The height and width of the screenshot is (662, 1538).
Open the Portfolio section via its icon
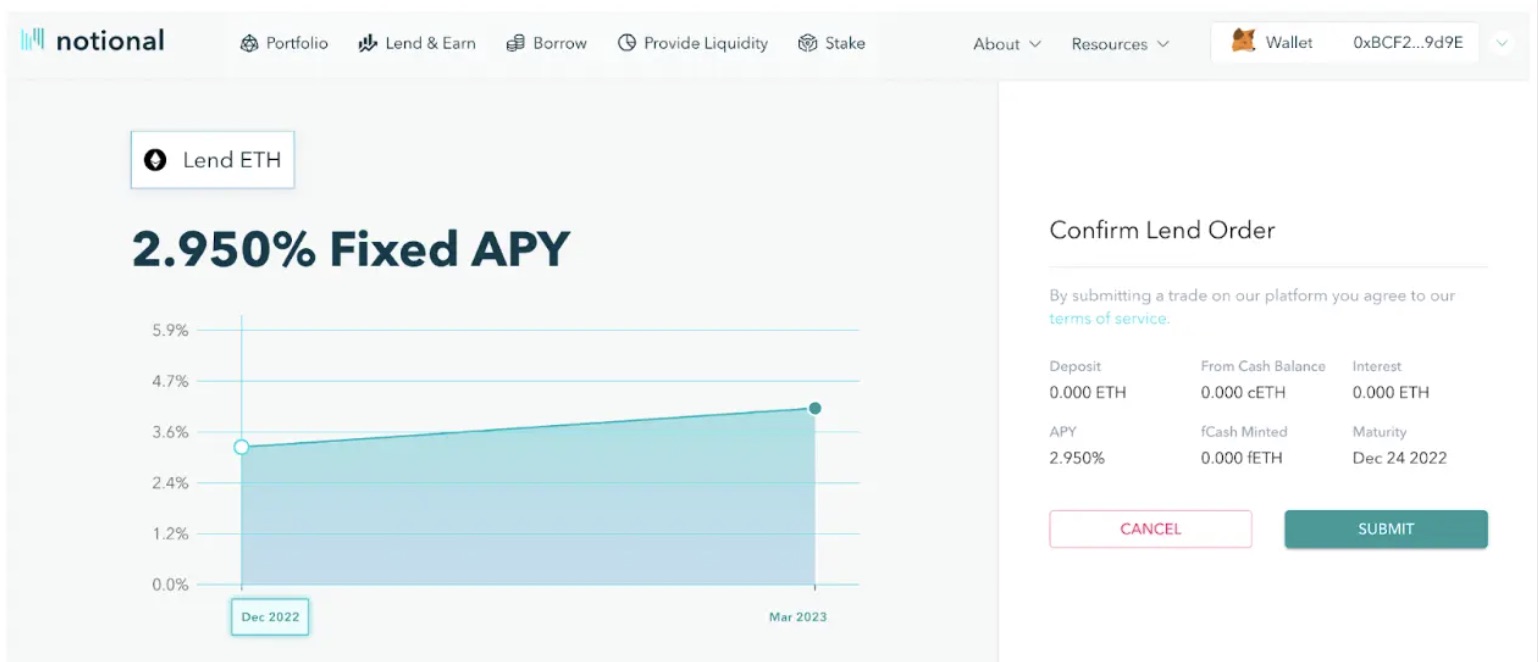pyautogui.click(x=247, y=43)
